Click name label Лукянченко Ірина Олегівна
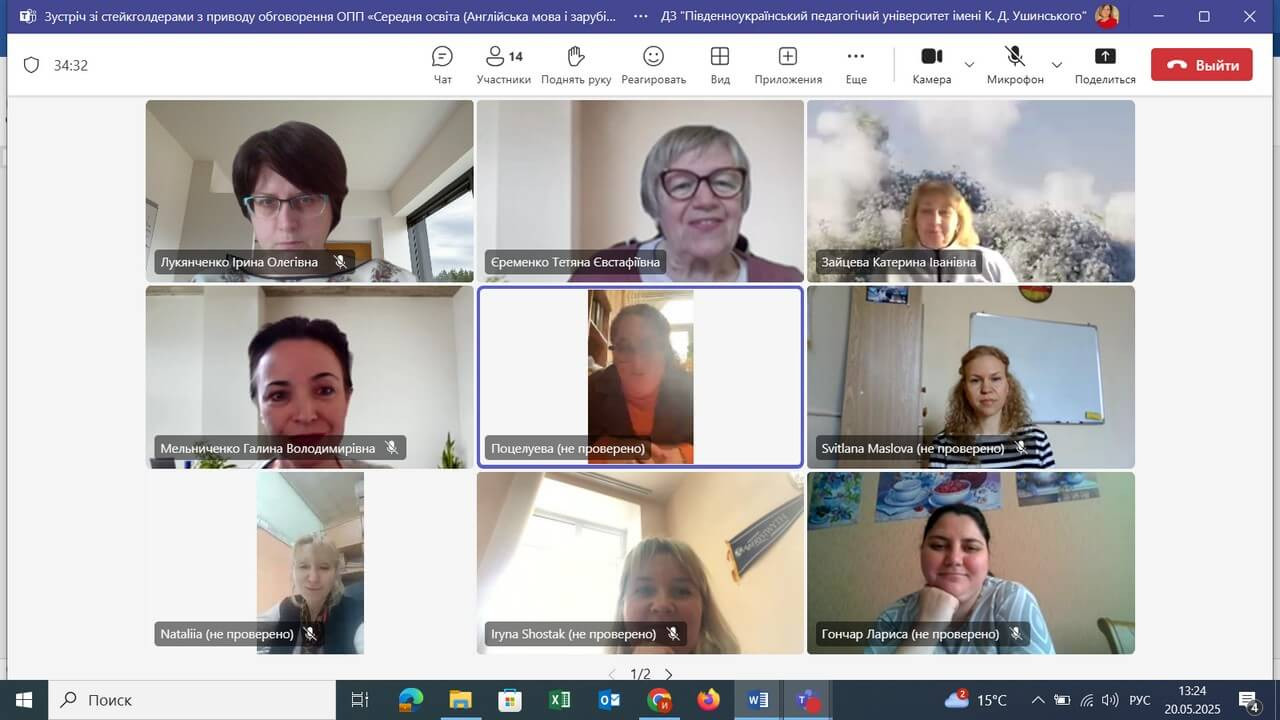Screen dimensions: 1280x720 pos(239,262)
